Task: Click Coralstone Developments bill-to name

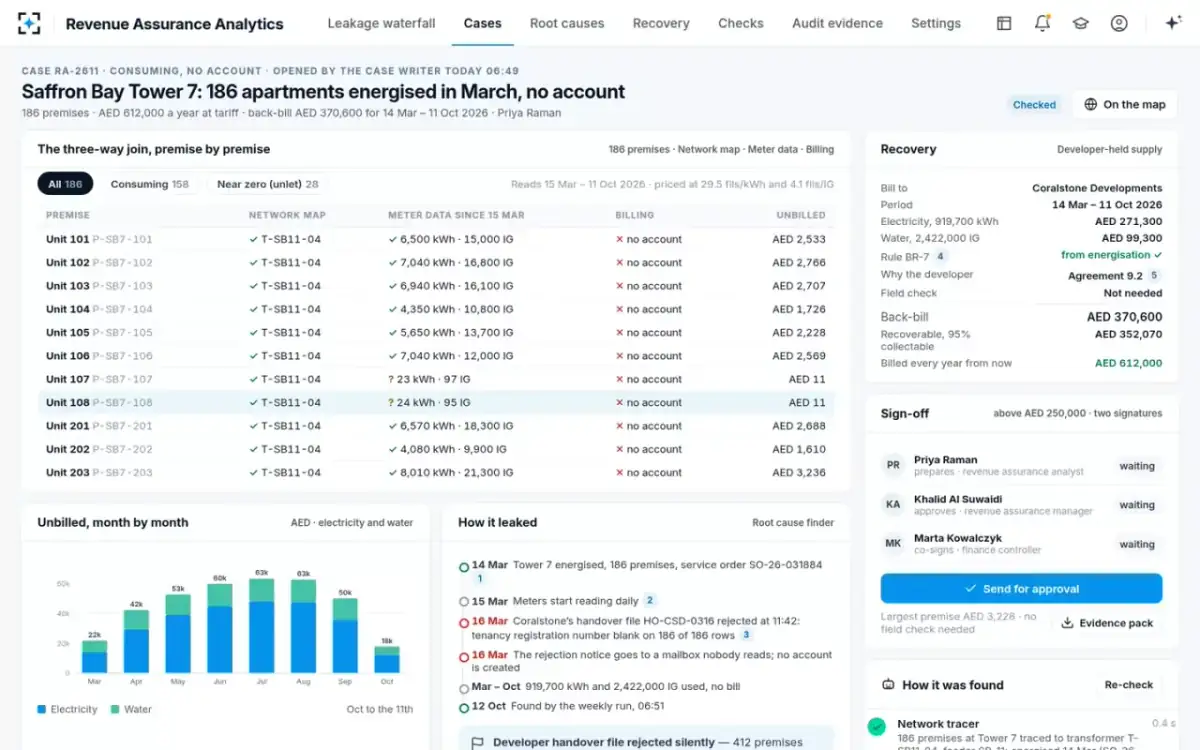Action: pos(1097,188)
